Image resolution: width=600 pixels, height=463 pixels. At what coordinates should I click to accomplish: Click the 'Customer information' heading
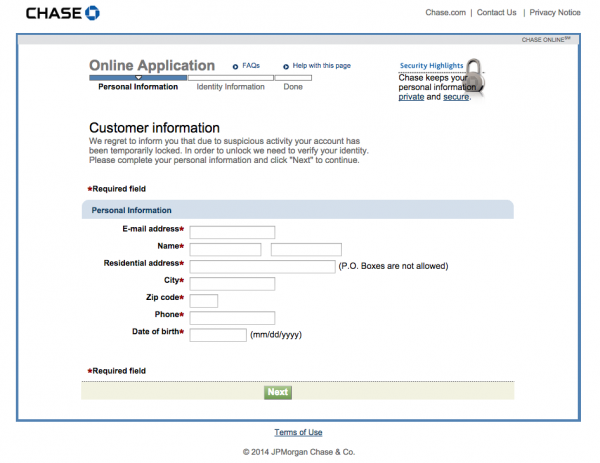point(154,128)
